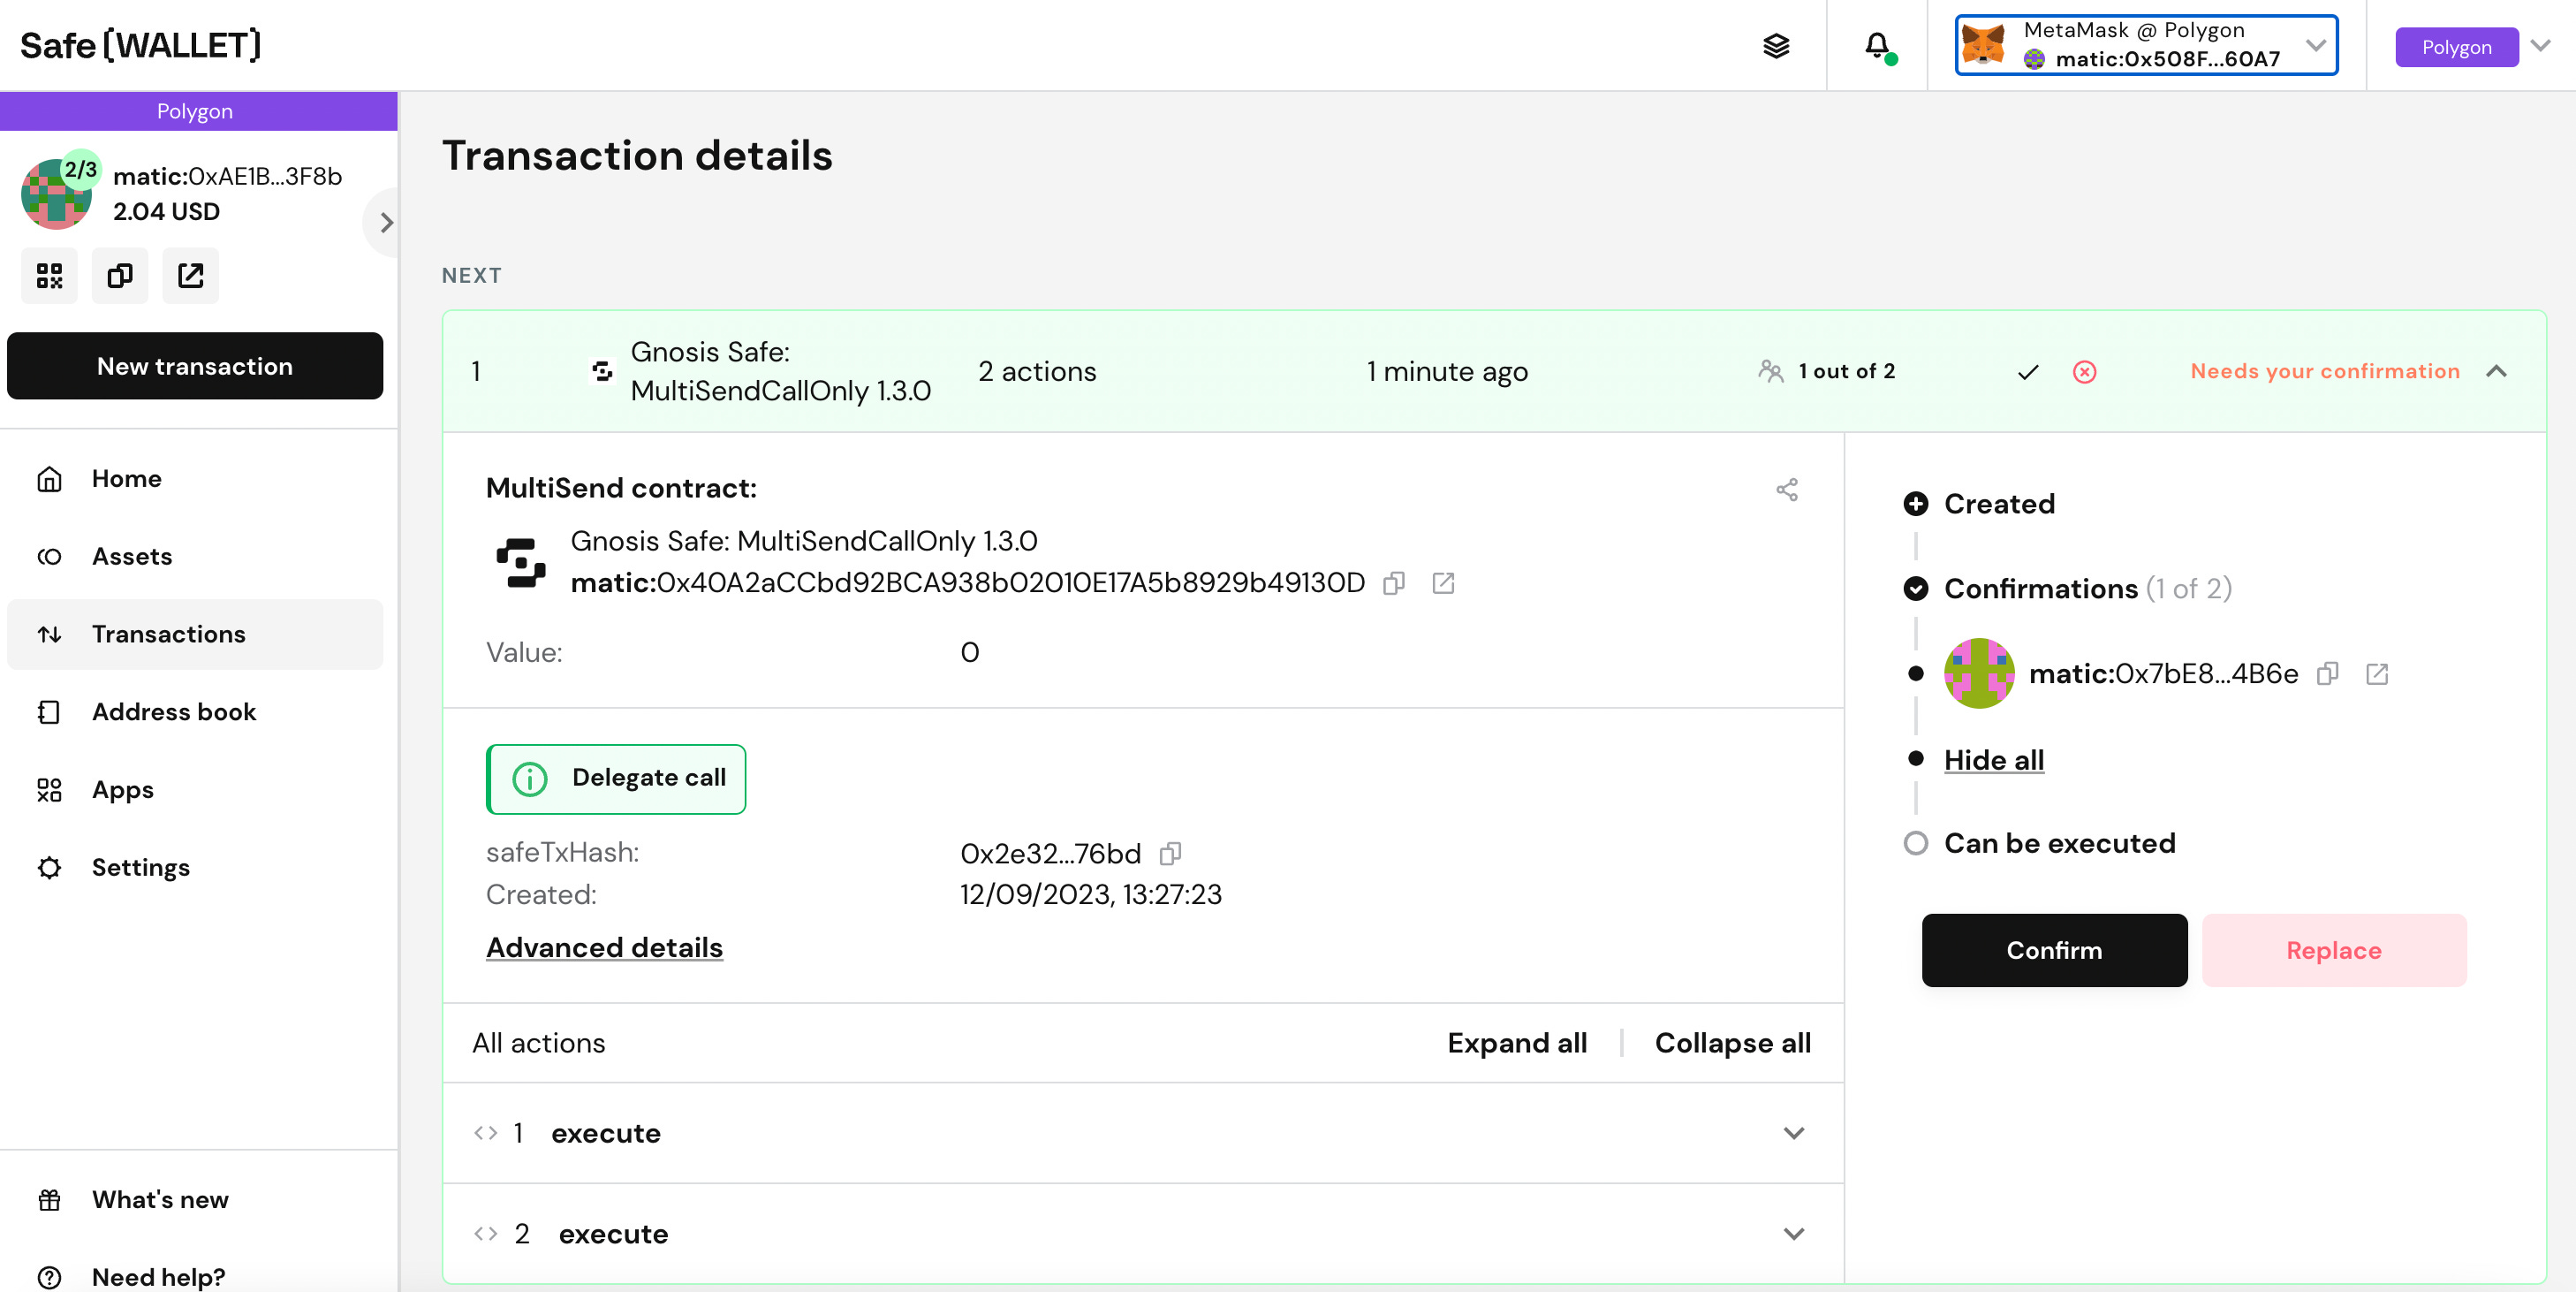This screenshot has width=2576, height=1292.
Task: Open Need help link
Action: (x=195, y=1275)
